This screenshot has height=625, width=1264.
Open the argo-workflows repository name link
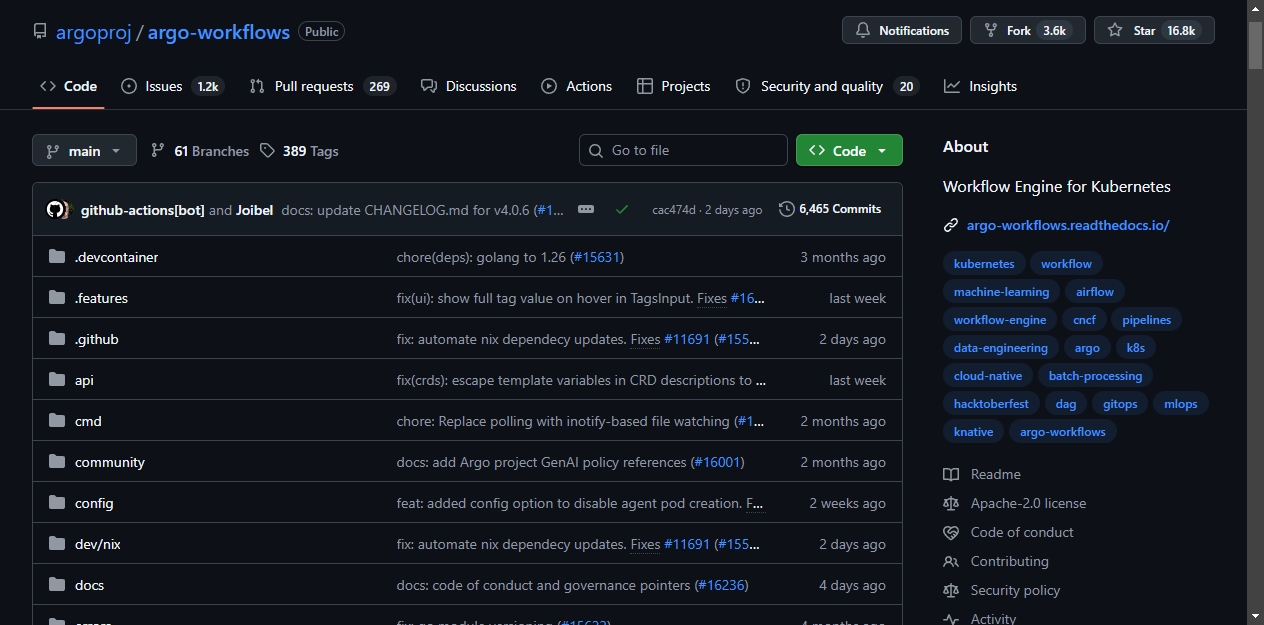[219, 32]
